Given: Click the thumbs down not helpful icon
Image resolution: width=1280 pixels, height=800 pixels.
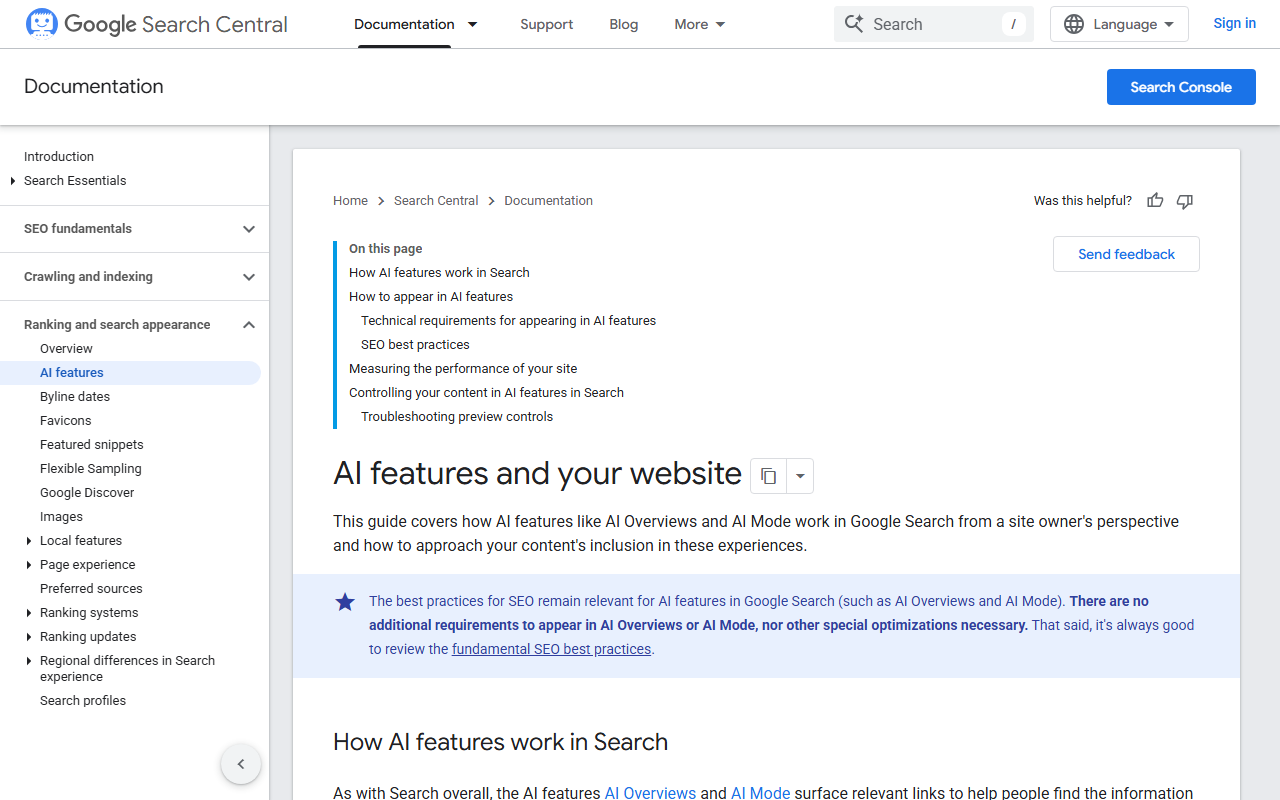Looking at the screenshot, I should 1185,201.
